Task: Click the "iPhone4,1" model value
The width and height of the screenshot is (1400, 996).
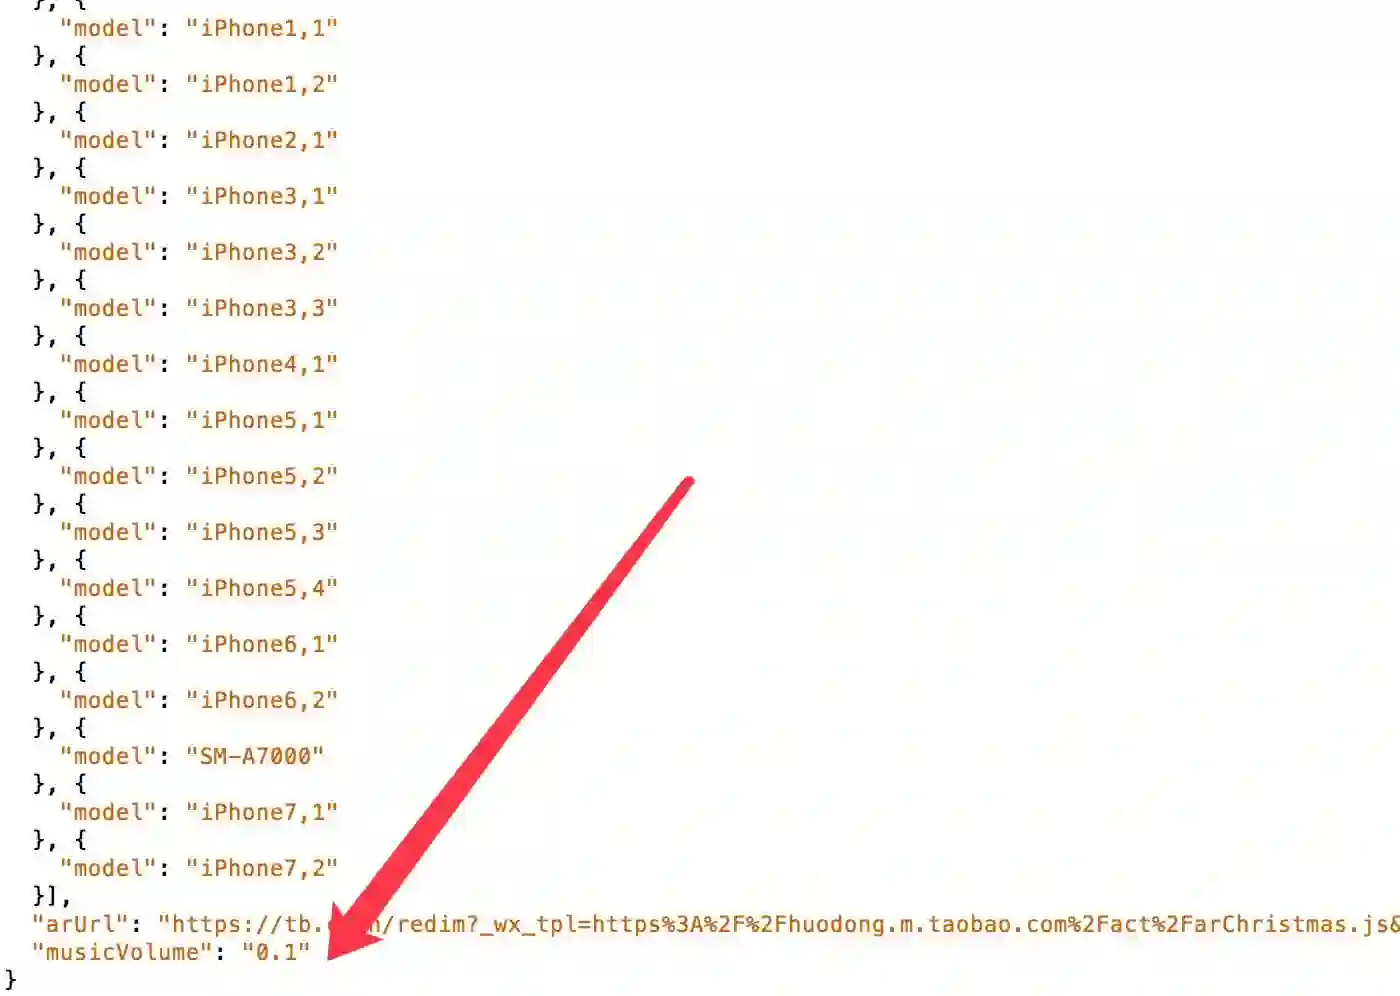Action: click(x=262, y=364)
